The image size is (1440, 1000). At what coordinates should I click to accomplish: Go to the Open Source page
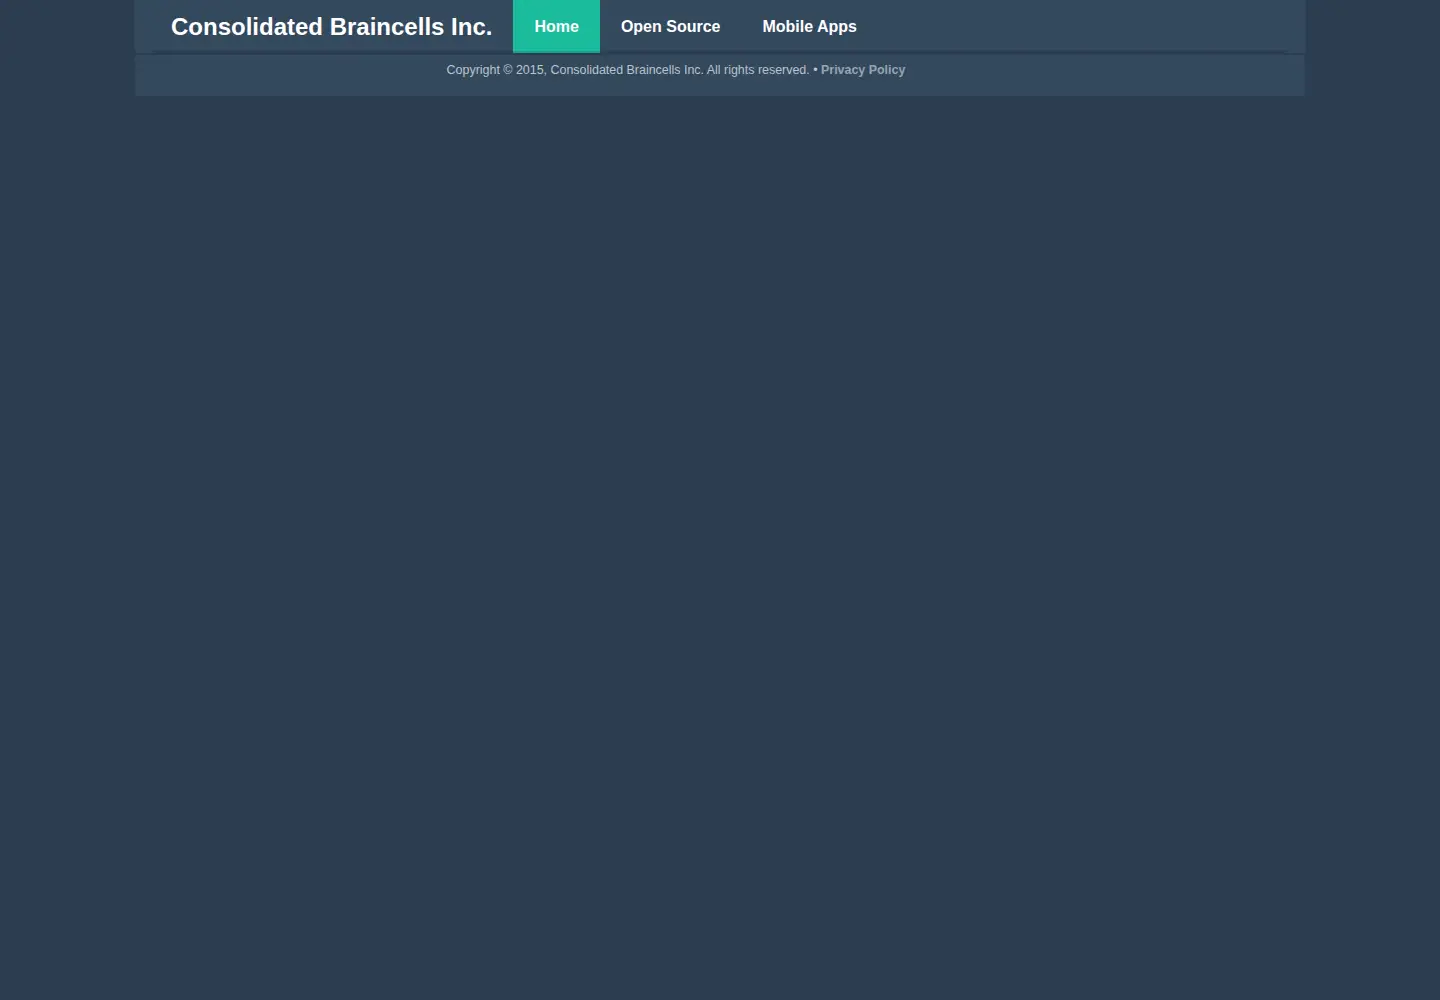[x=670, y=26]
